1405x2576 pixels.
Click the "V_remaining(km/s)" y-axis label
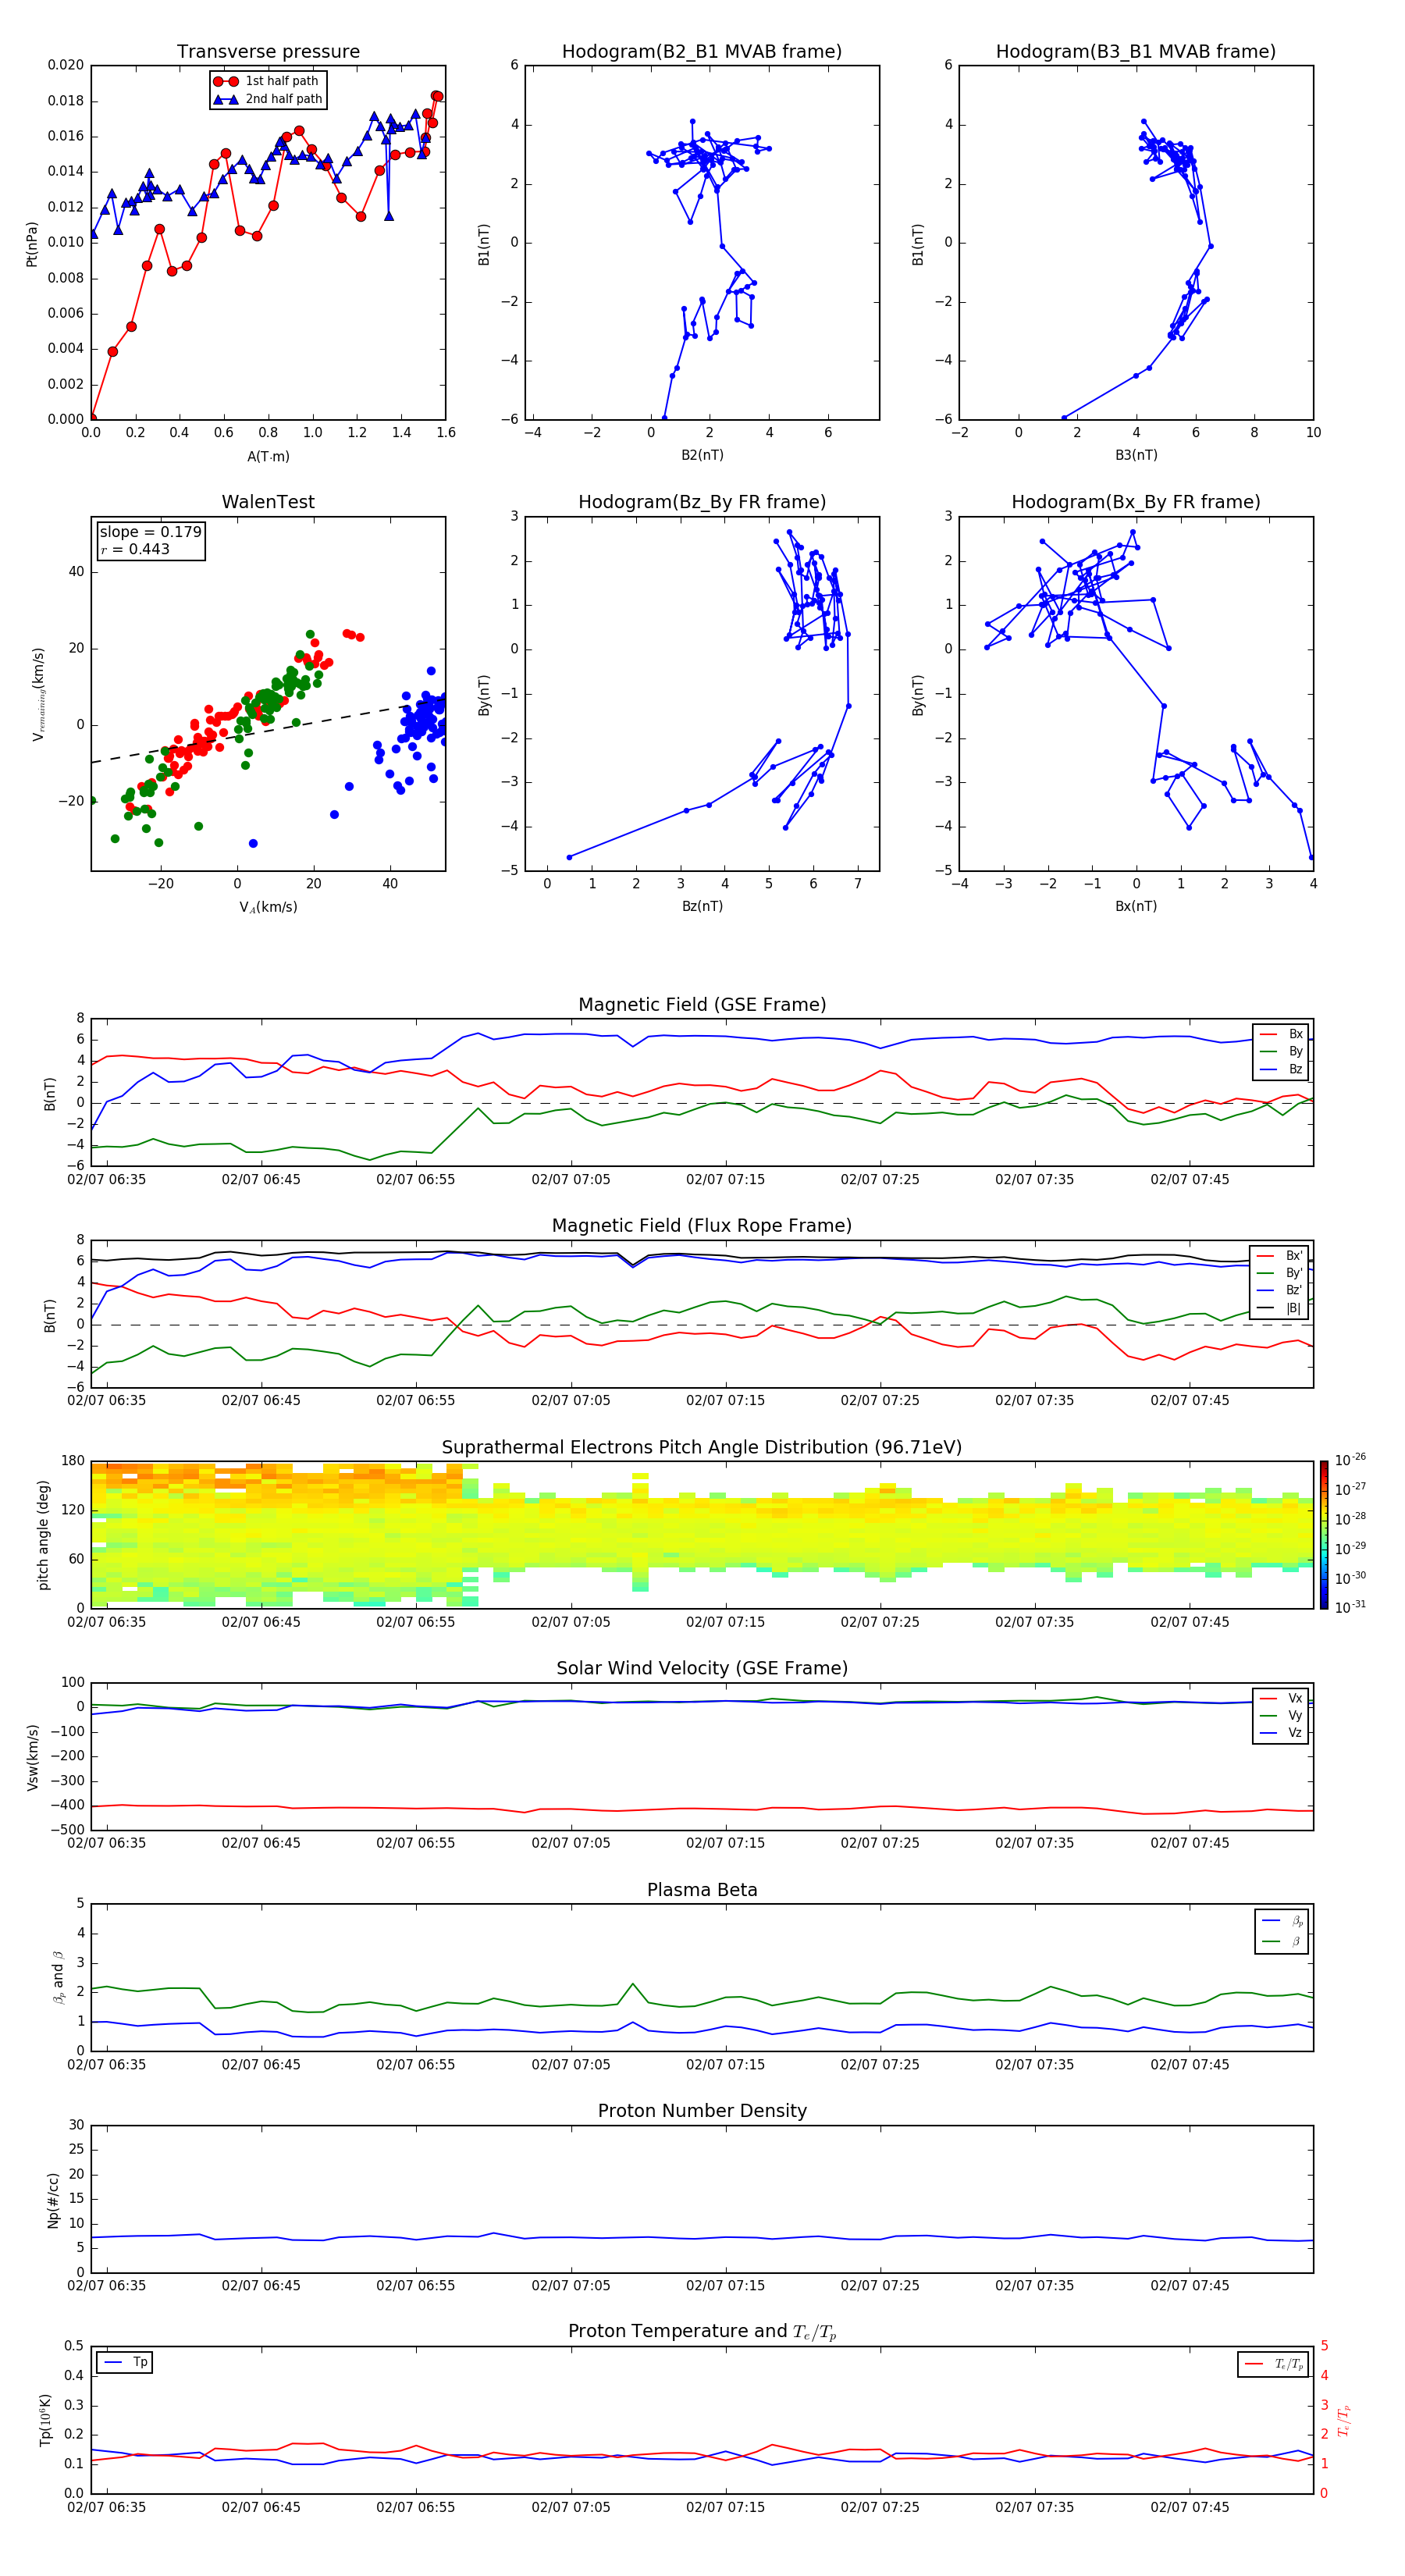[38, 694]
